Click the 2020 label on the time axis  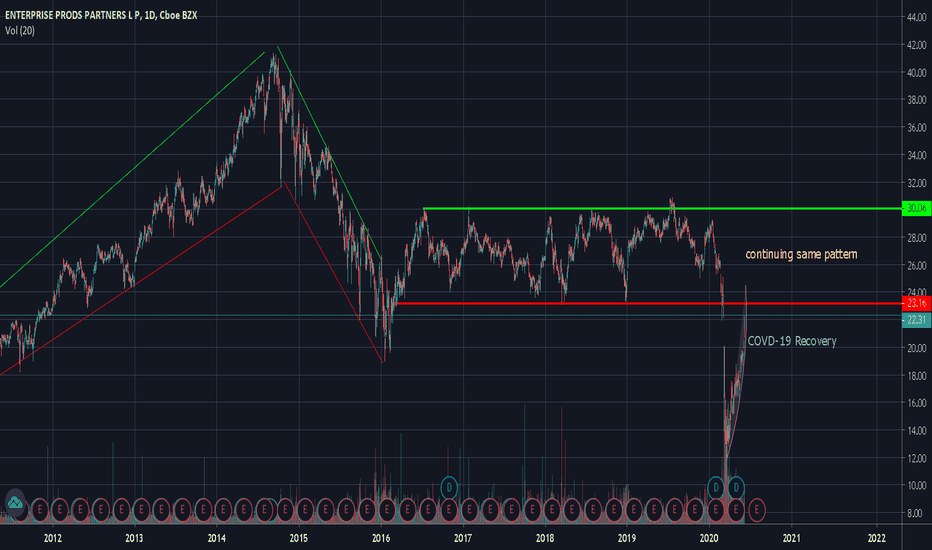(x=709, y=538)
